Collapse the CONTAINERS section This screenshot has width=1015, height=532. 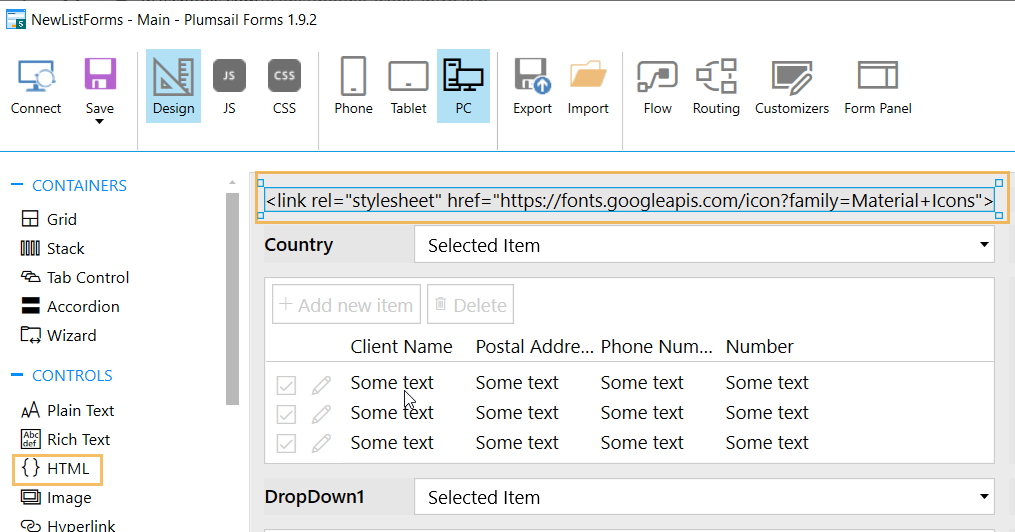point(16,186)
